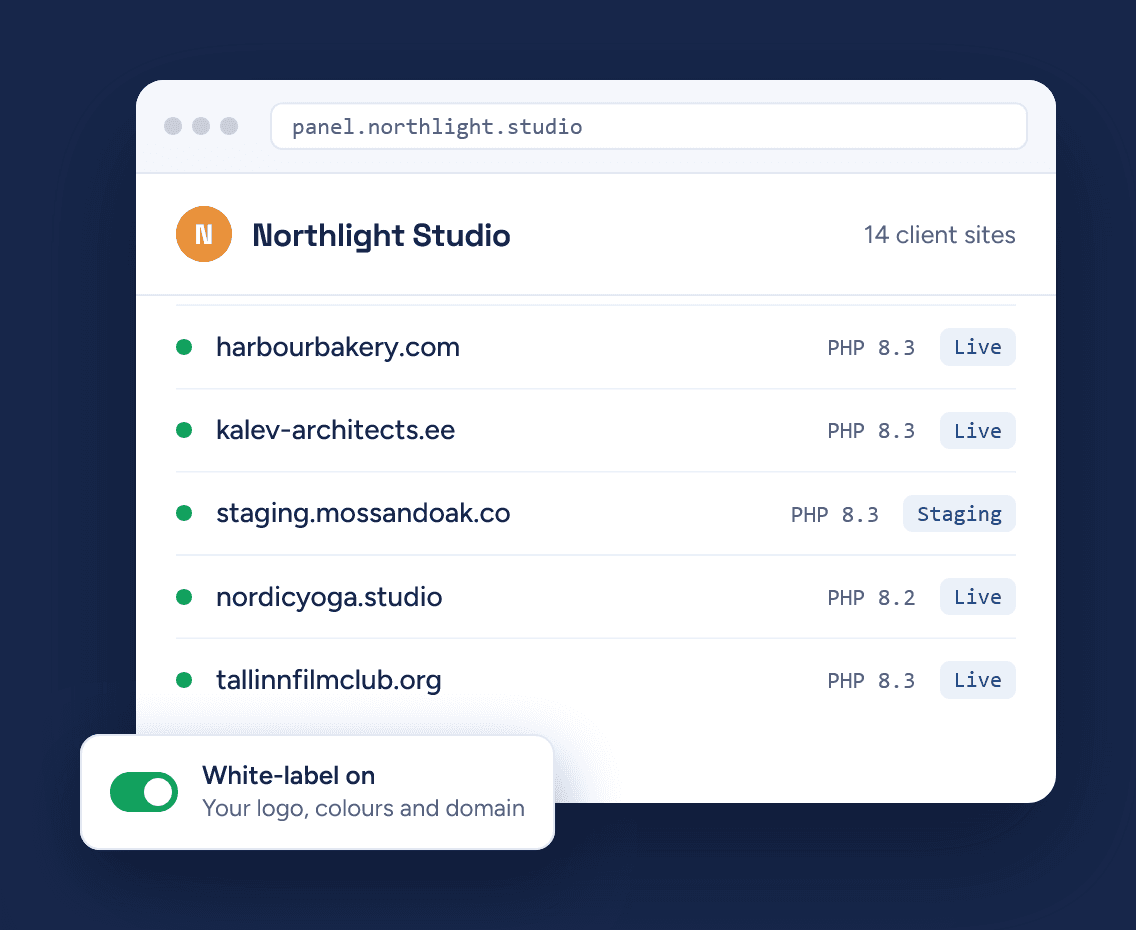Click the orange N logo avatar
Viewport: 1136px width, 930px height.
pyautogui.click(x=204, y=234)
